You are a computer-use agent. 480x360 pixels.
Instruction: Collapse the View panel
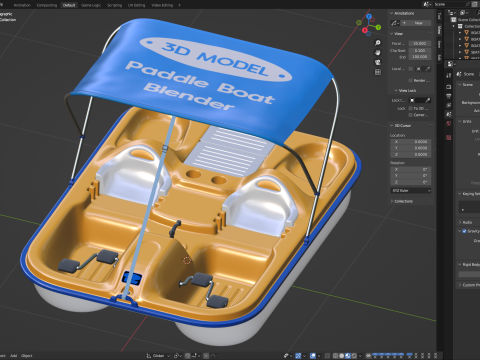coord(392,34)
